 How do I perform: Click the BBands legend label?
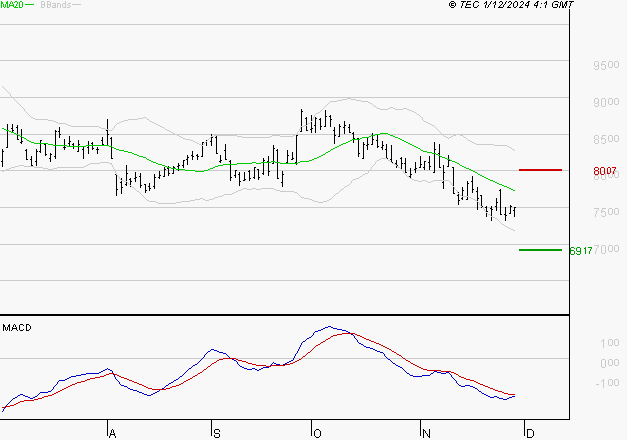point(56,5)
